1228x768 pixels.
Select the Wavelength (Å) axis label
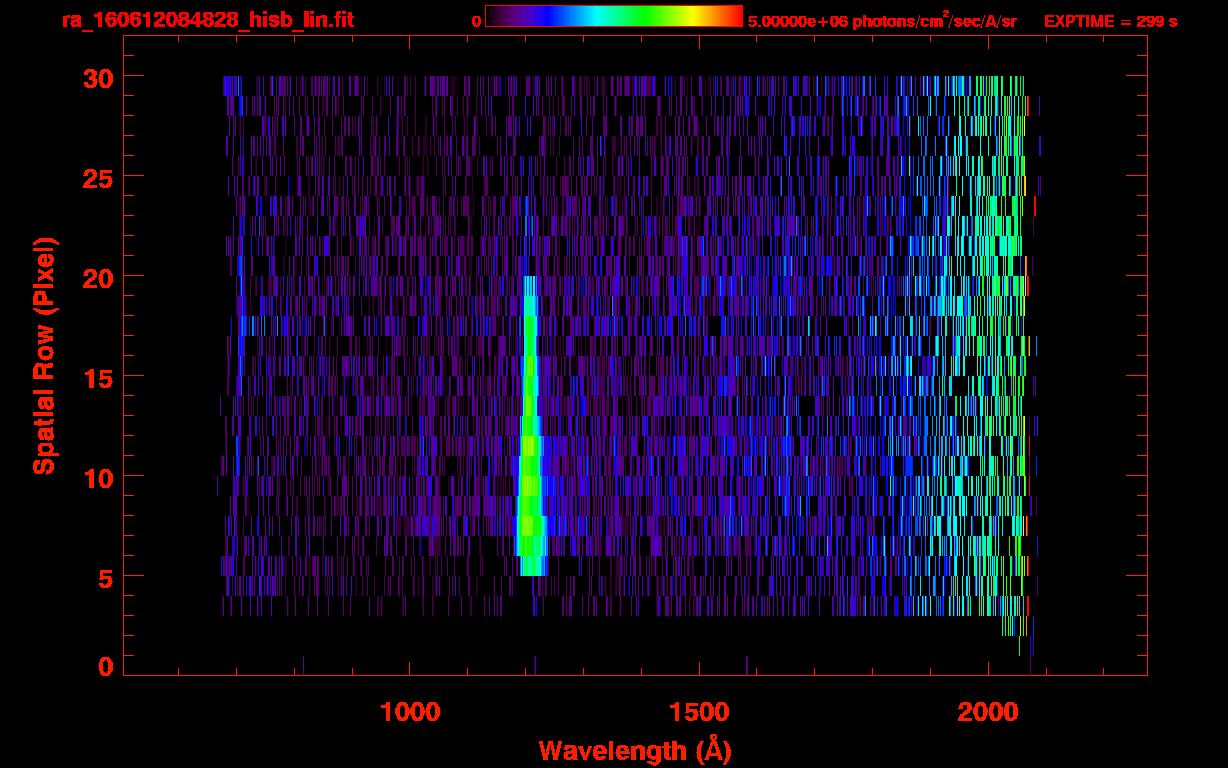[635, 751]
